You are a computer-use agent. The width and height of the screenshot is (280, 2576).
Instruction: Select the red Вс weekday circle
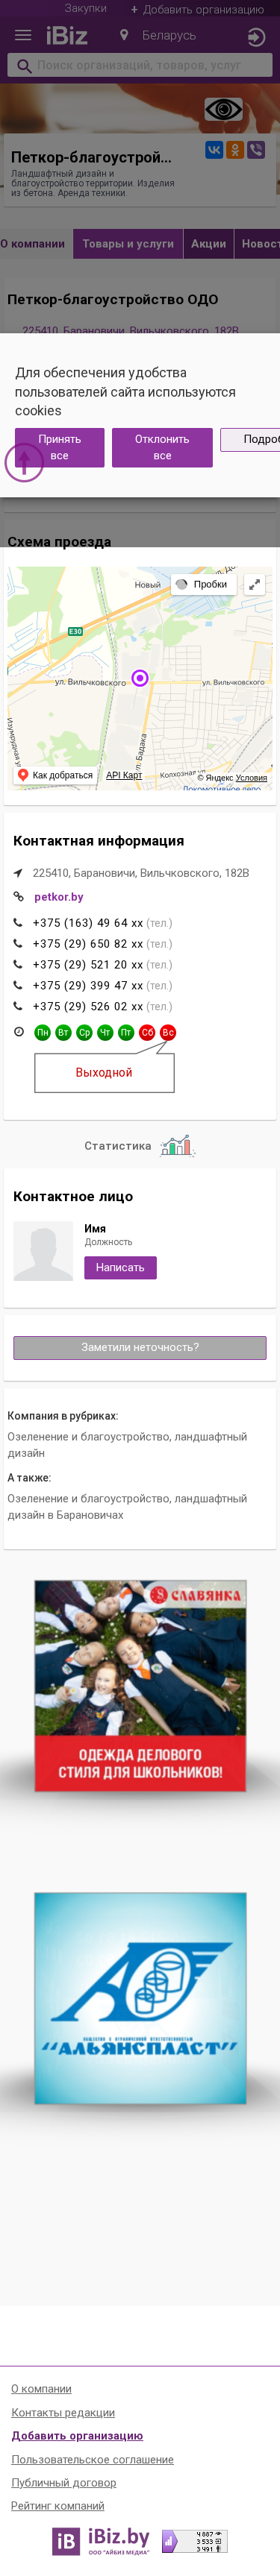click(168, 1032)
